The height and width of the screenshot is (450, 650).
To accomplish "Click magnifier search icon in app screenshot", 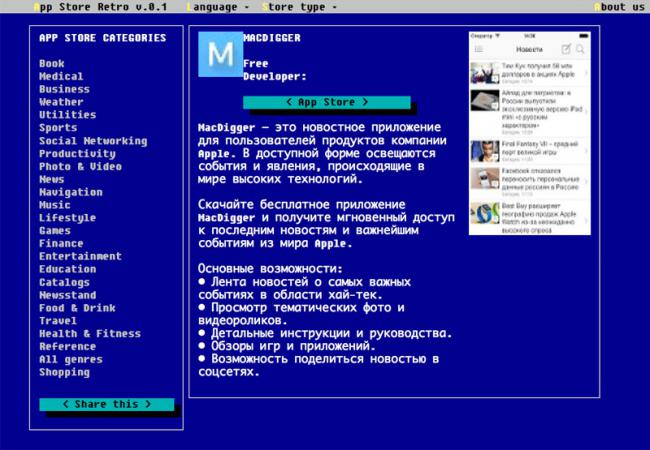I will pos(578,49).
